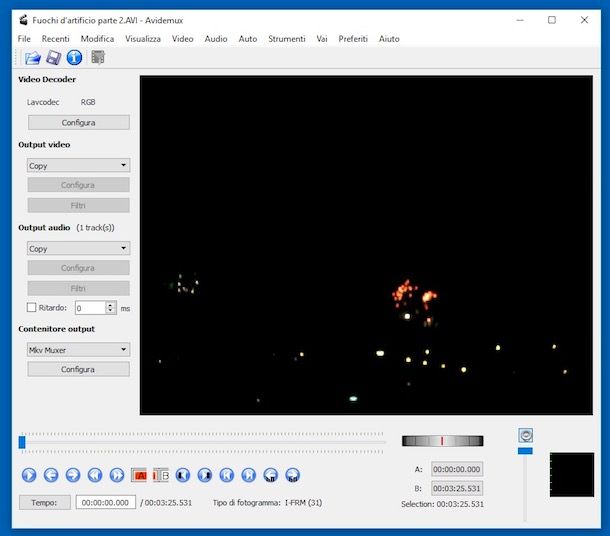Click the jog shuttle wheel control
The image size is (610, 536).
point(442,441)
